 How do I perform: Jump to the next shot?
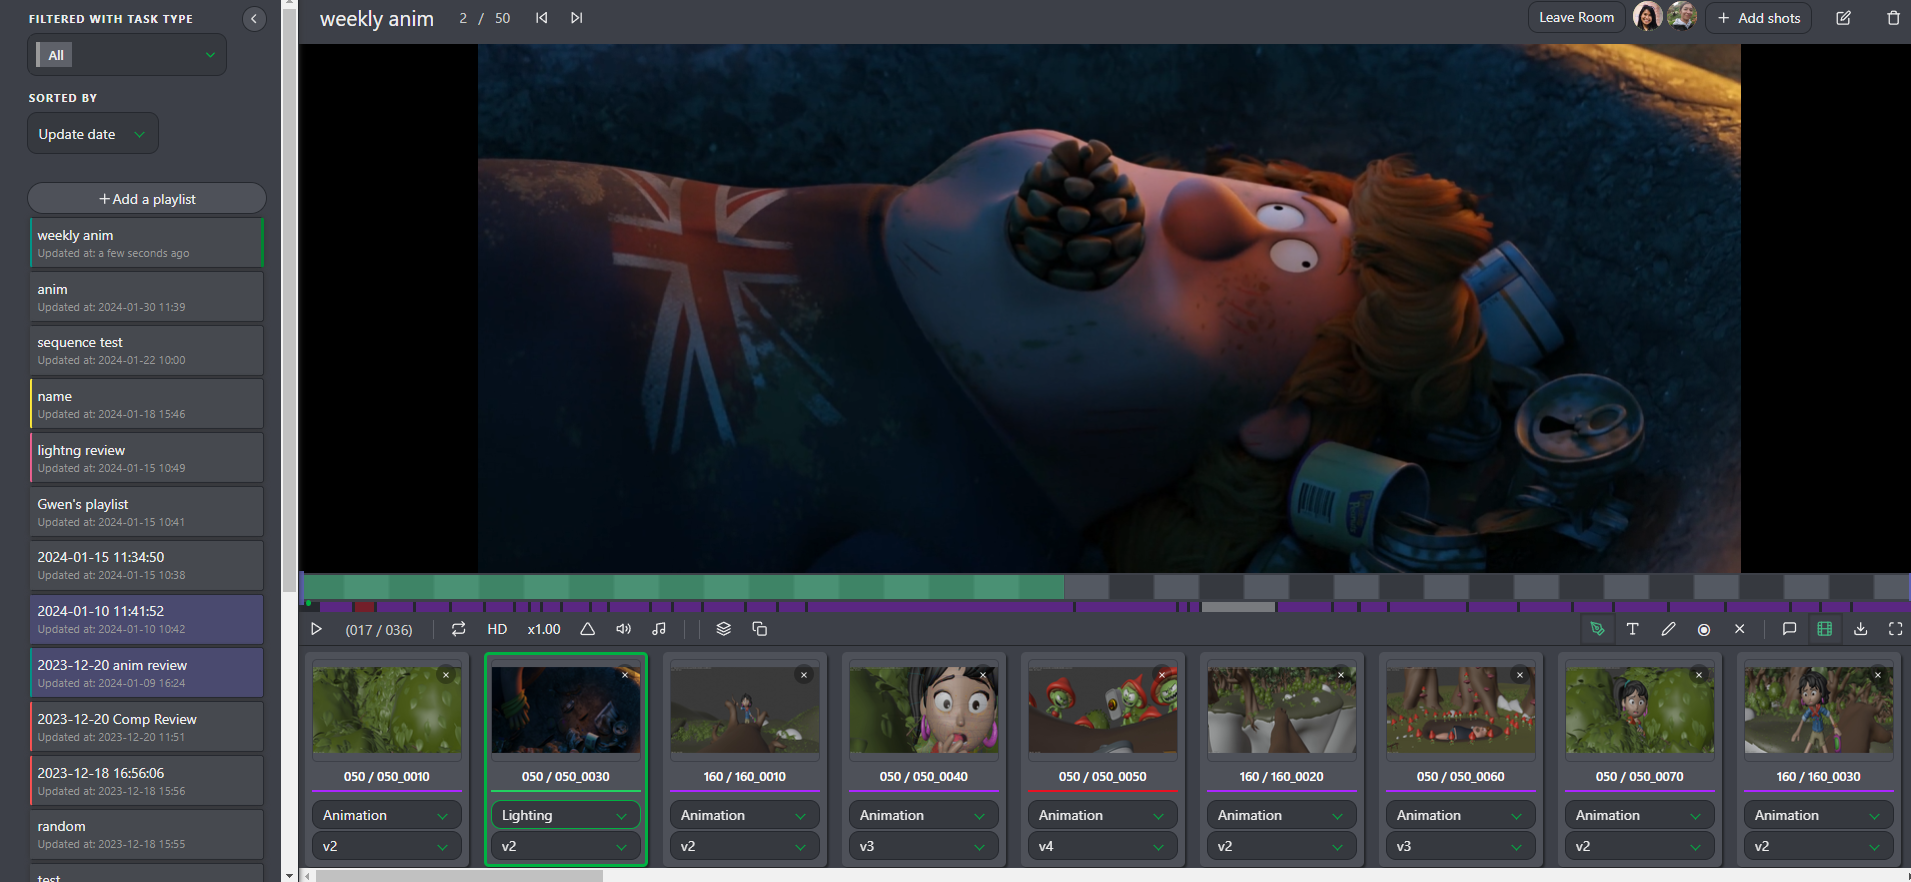point(577,18)
